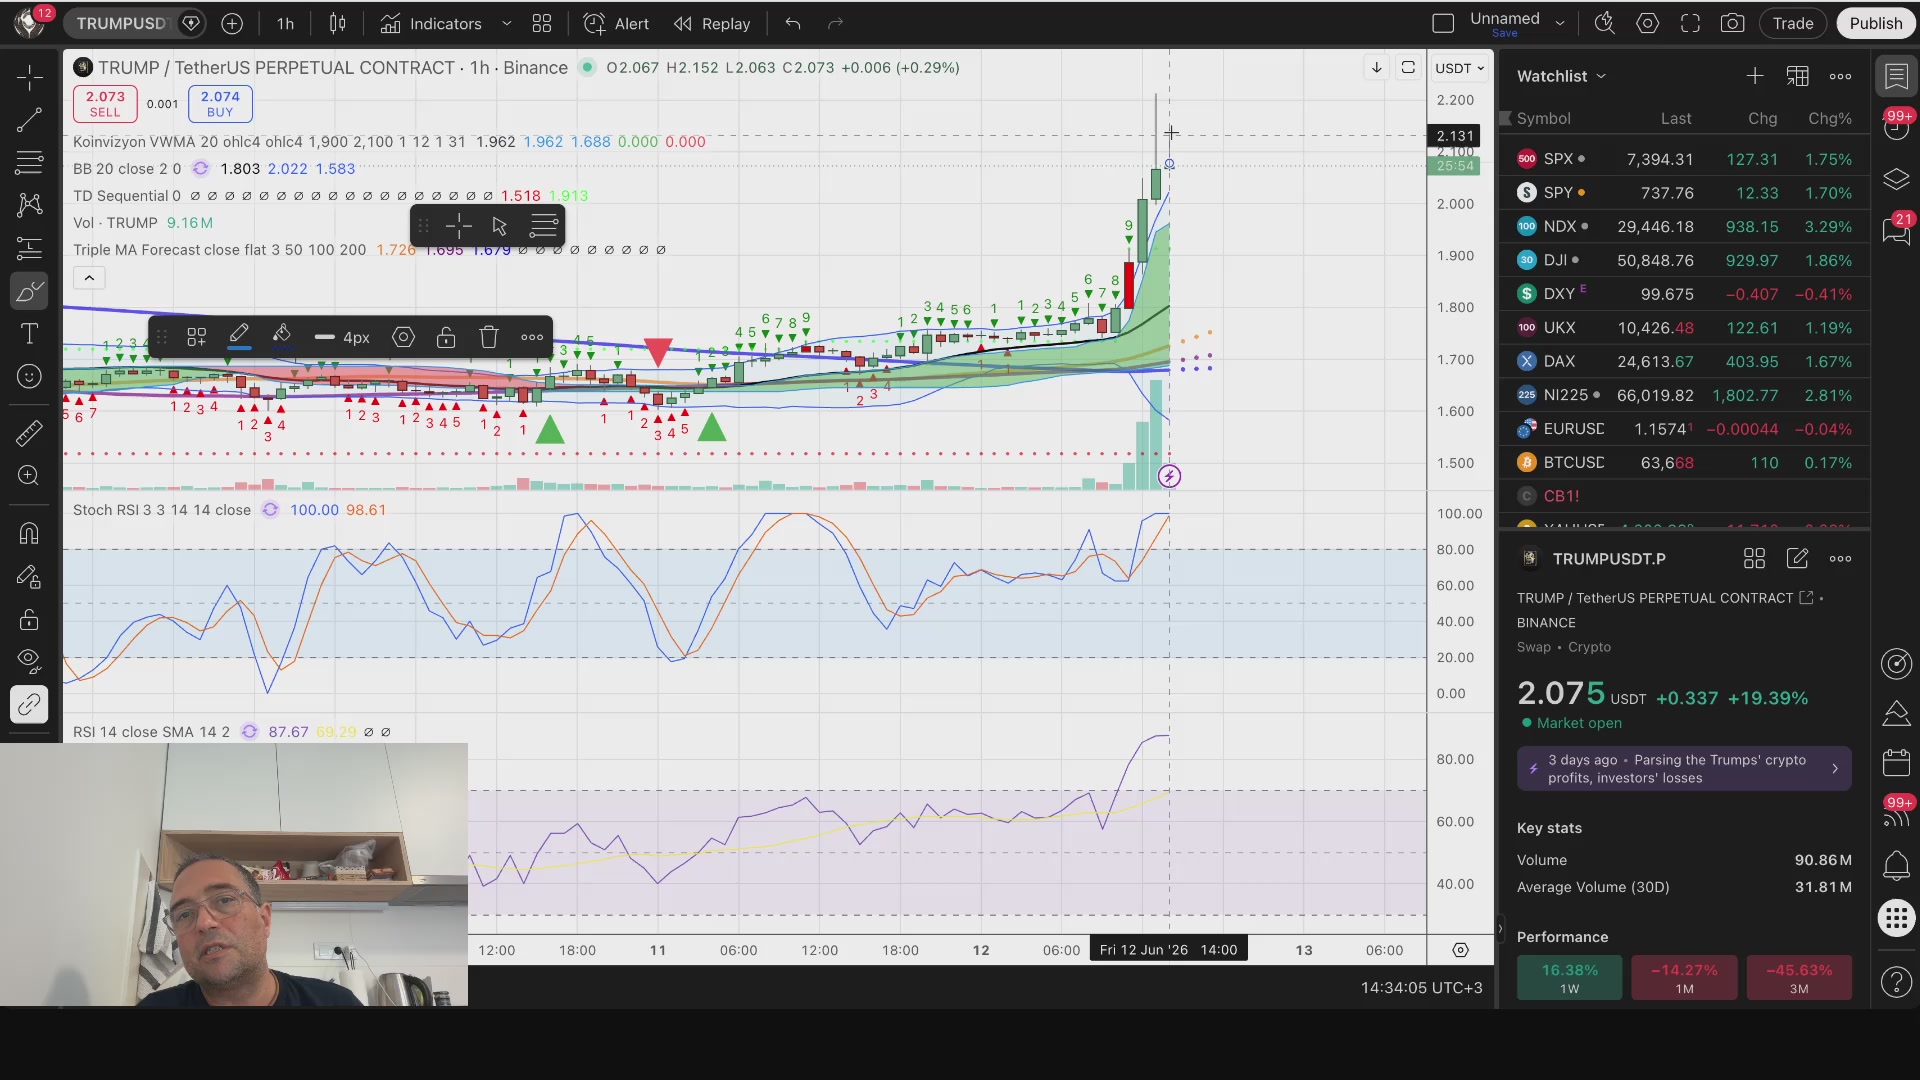
Task: Select the text annotation tool
Action: 29,334
